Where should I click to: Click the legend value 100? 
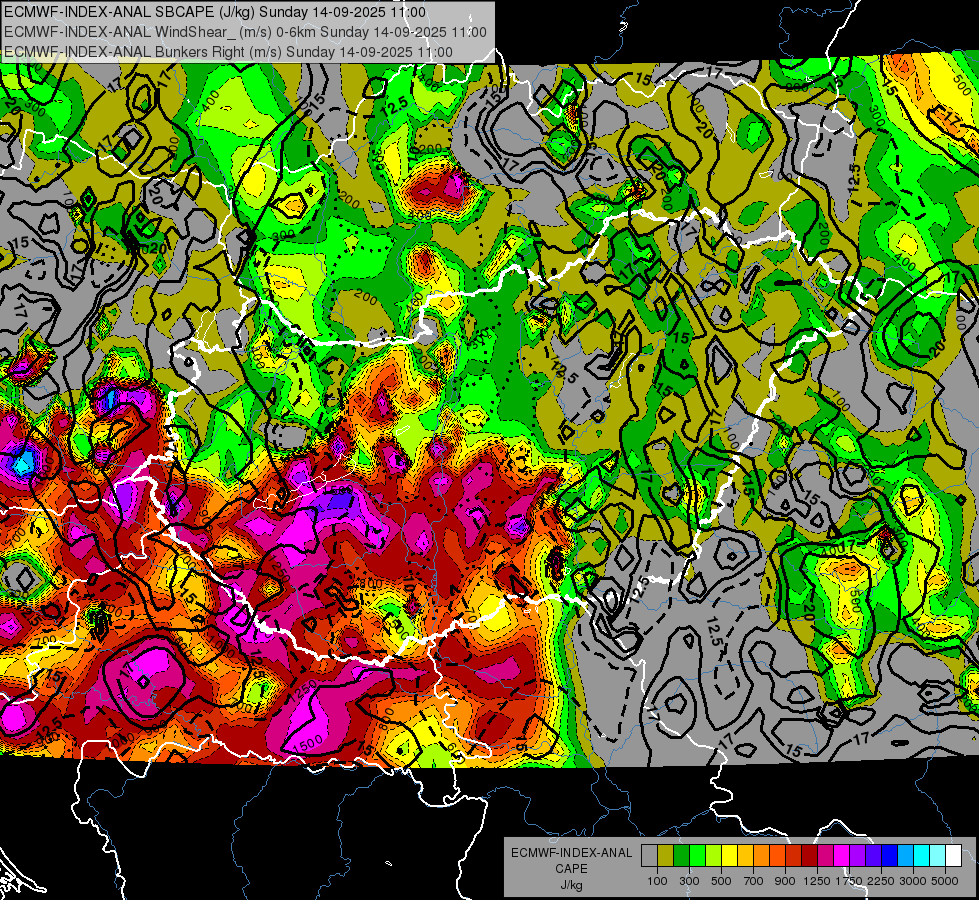coord(657,881)
